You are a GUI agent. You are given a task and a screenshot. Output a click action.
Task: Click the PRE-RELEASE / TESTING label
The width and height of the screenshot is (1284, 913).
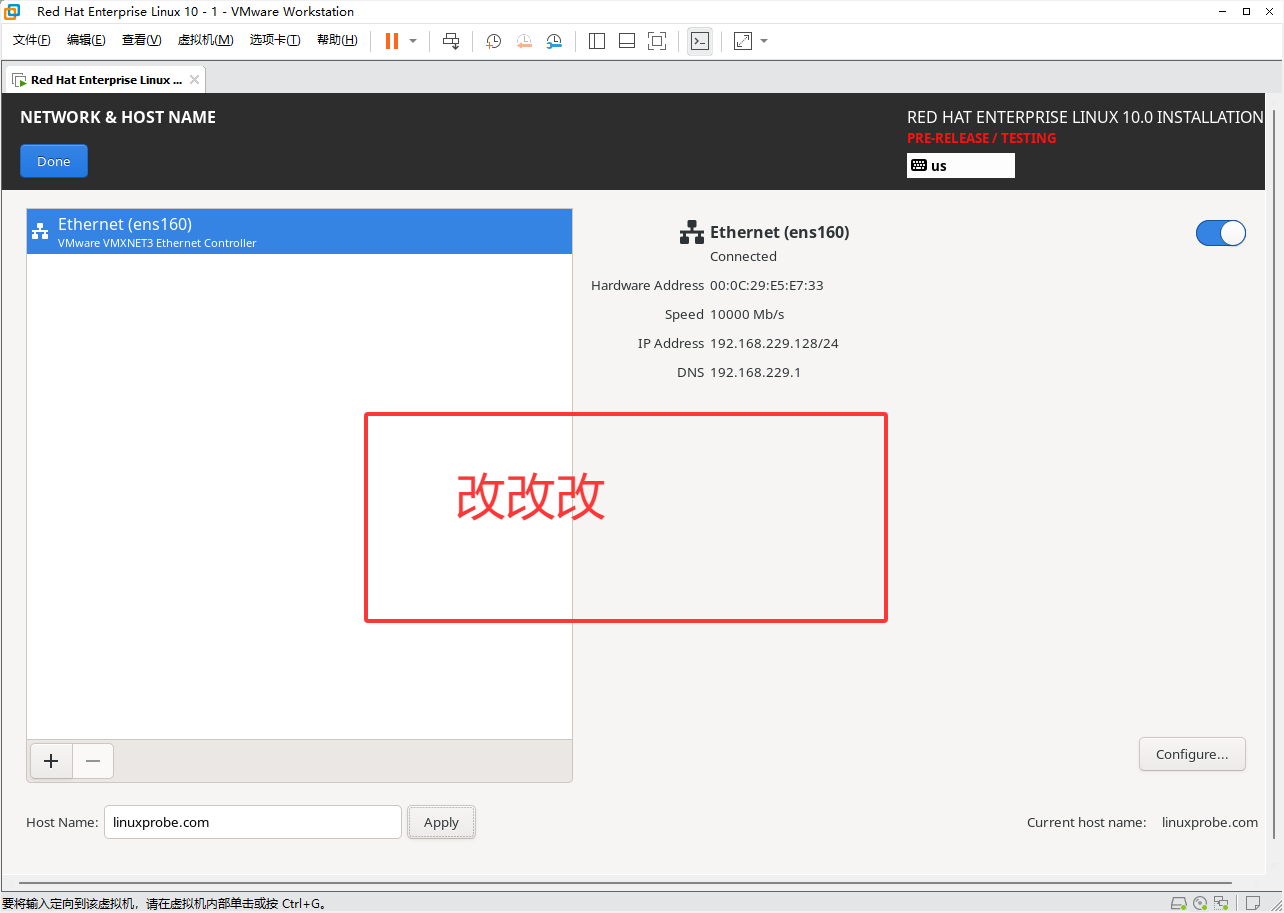click(x=981, y=138)
